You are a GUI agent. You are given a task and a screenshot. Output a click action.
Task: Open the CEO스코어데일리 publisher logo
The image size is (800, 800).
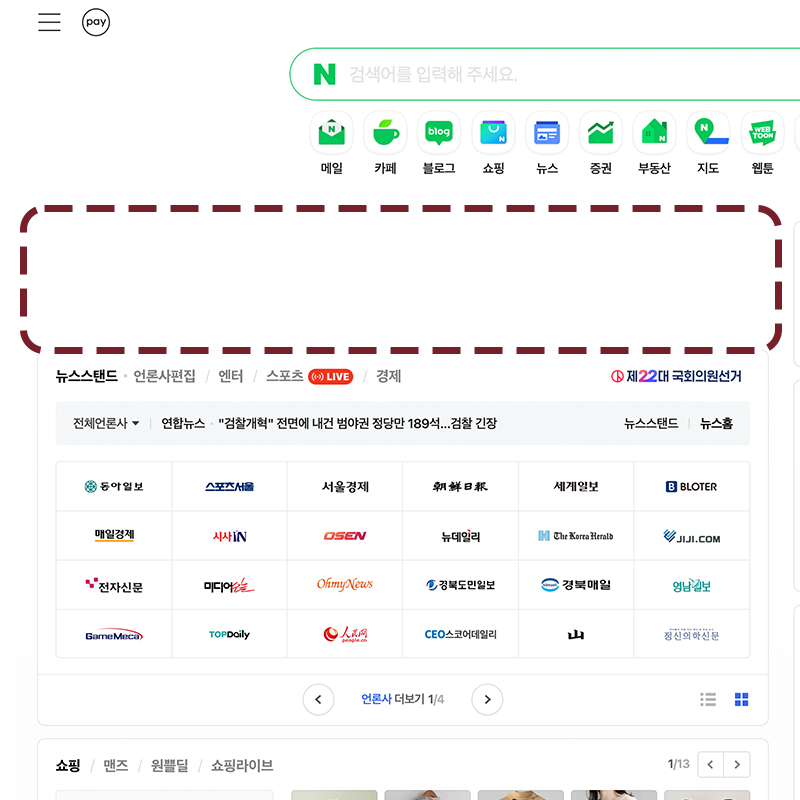(x=460, y=634)
